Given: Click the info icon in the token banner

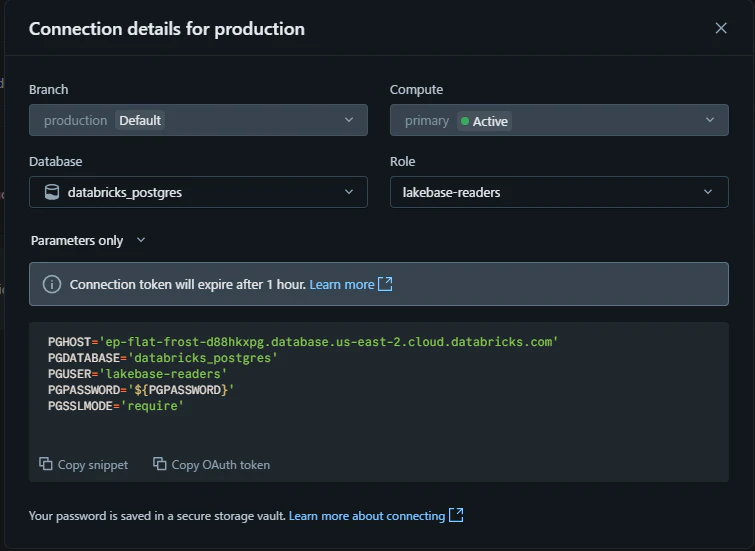Looking at the screenshot, I should pos(52,284).
